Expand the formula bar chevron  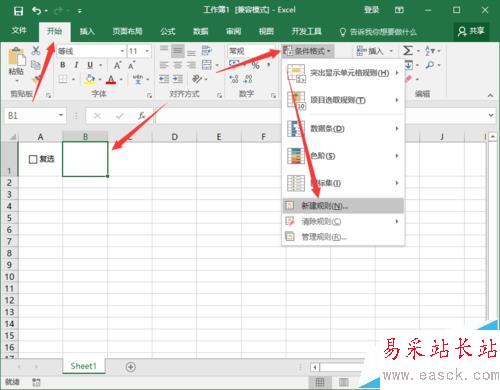pyautogui.click(x=491, y=115)
